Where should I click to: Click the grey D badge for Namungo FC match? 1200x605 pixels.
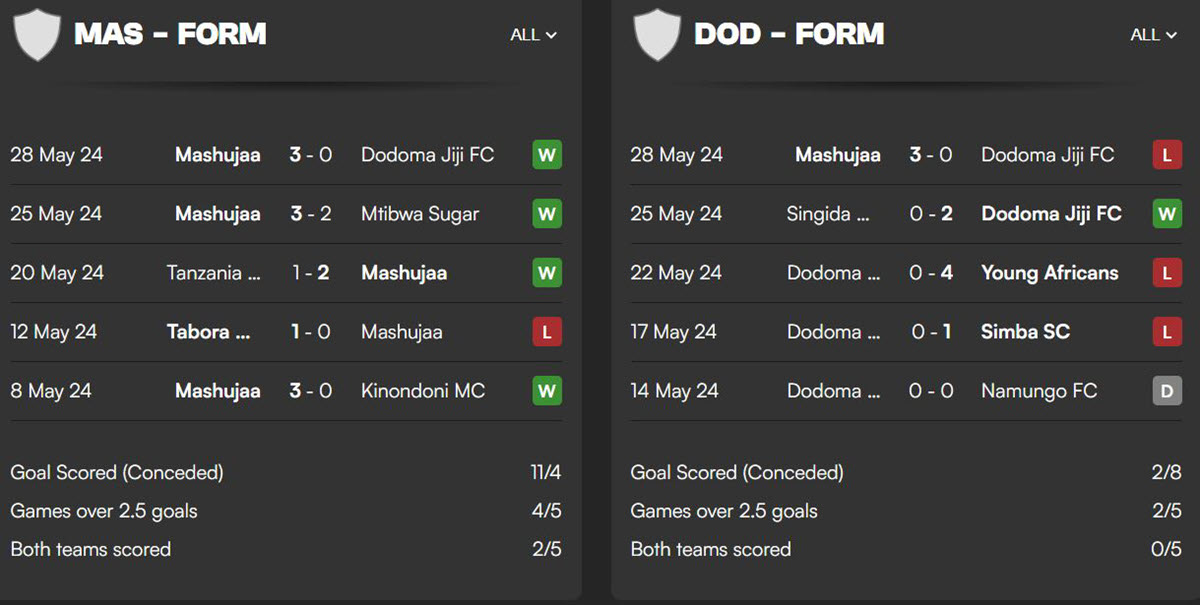click(x=1167, y=391)
